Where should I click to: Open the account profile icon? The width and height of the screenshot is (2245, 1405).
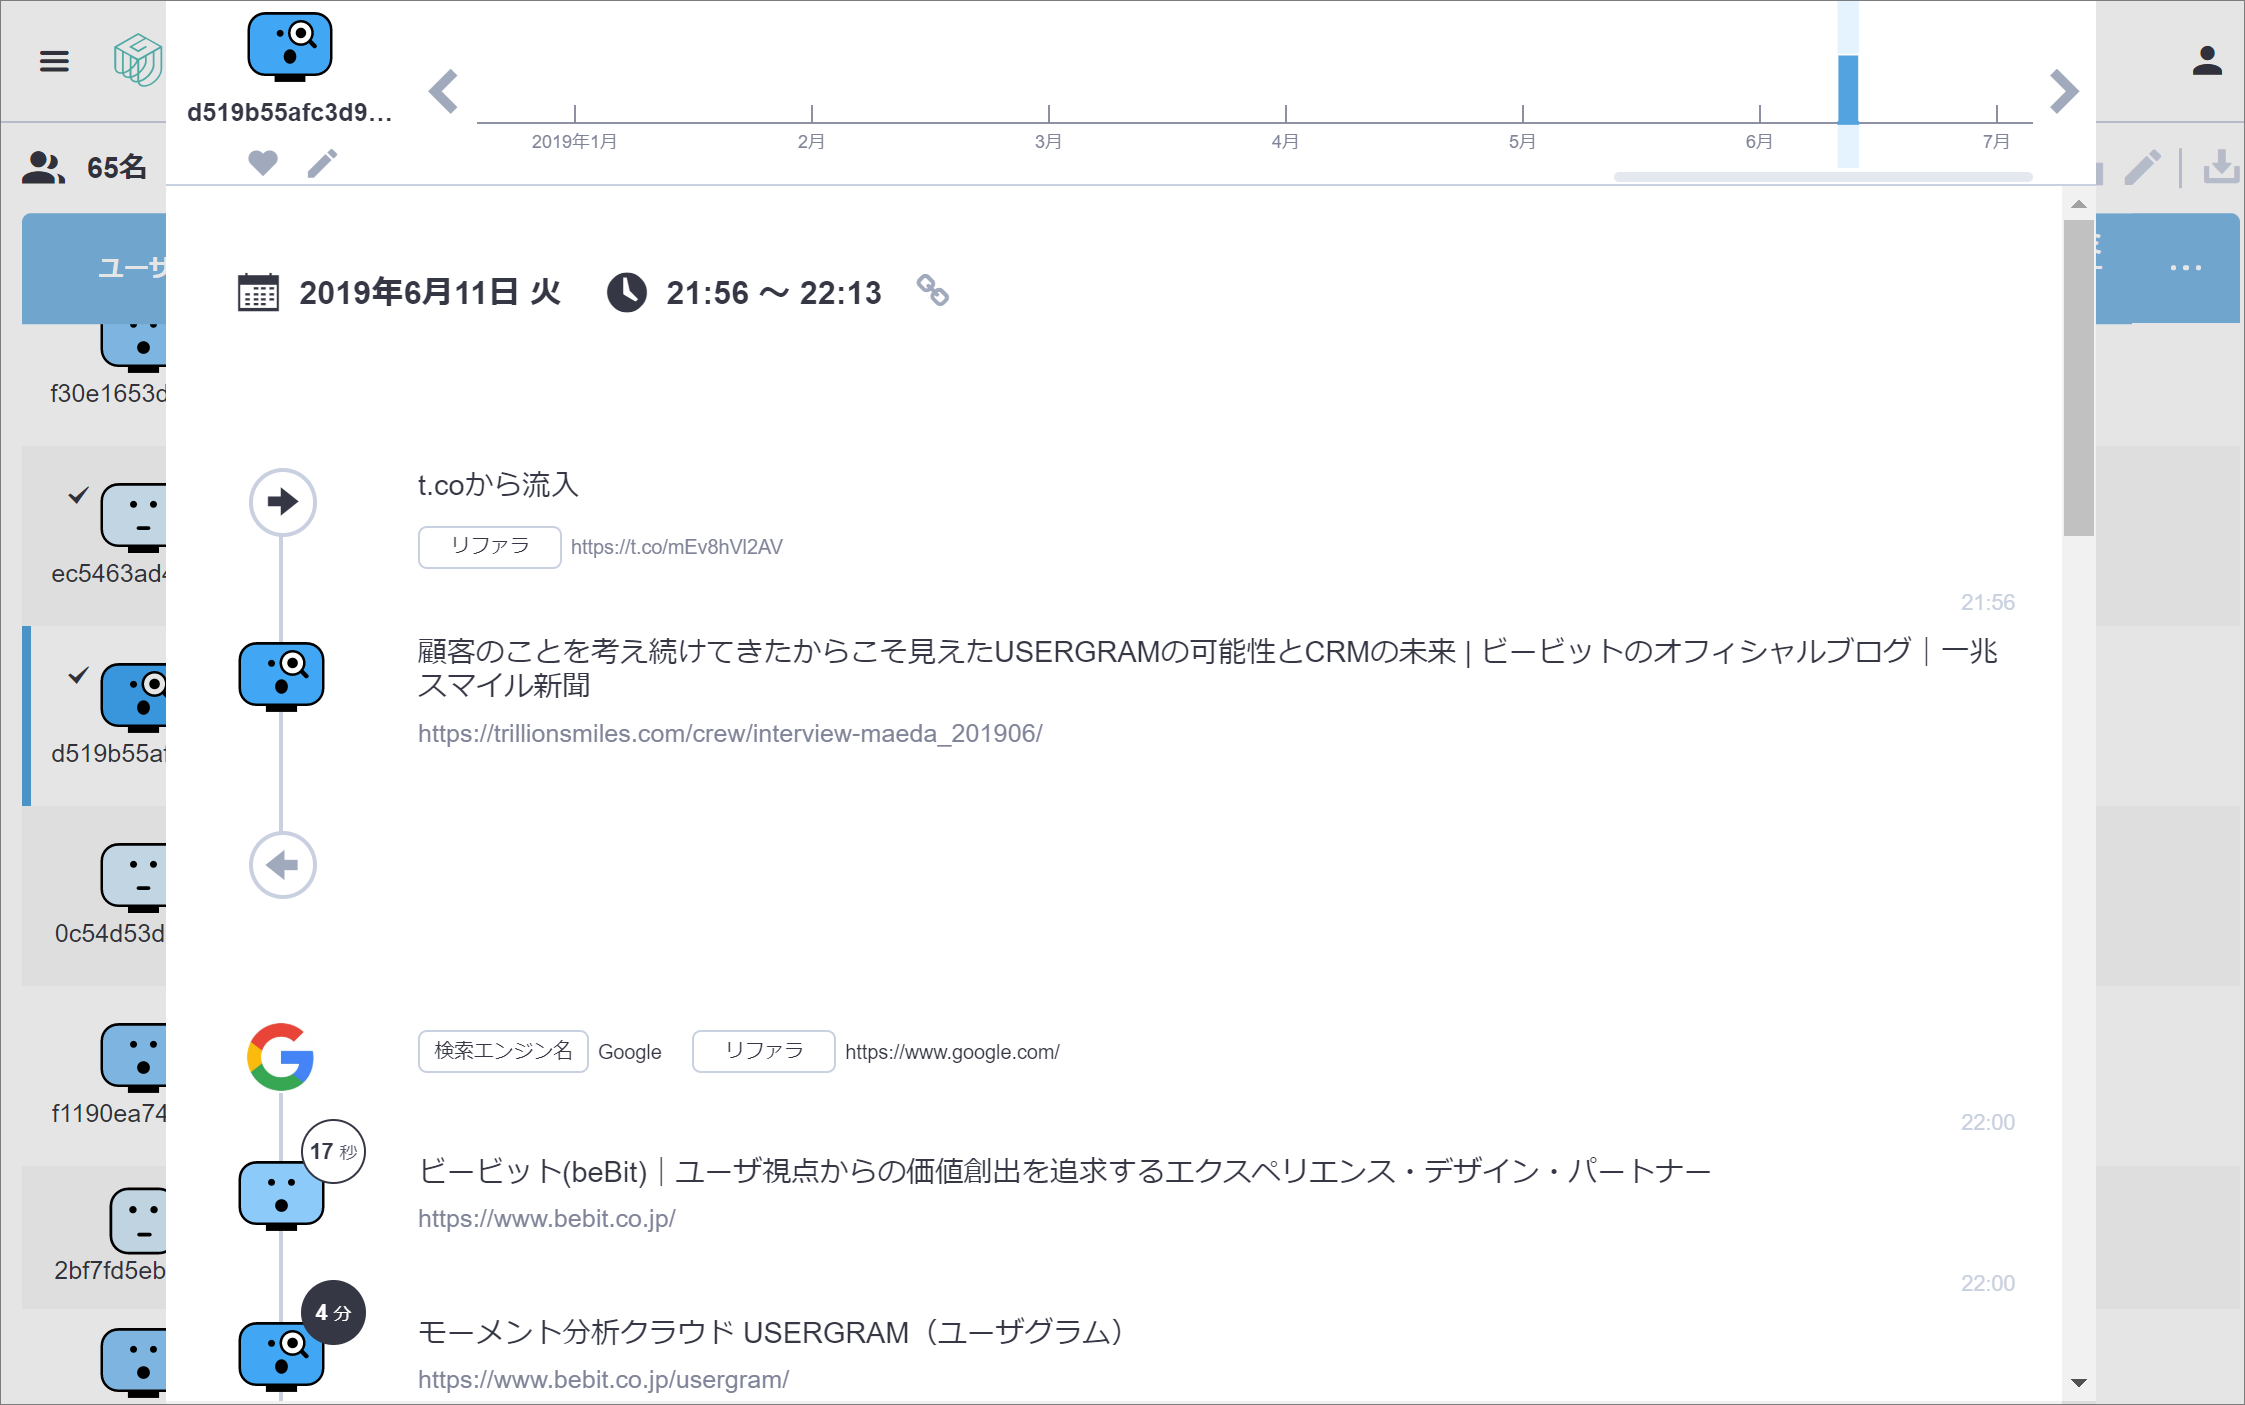coord(2206,62)
